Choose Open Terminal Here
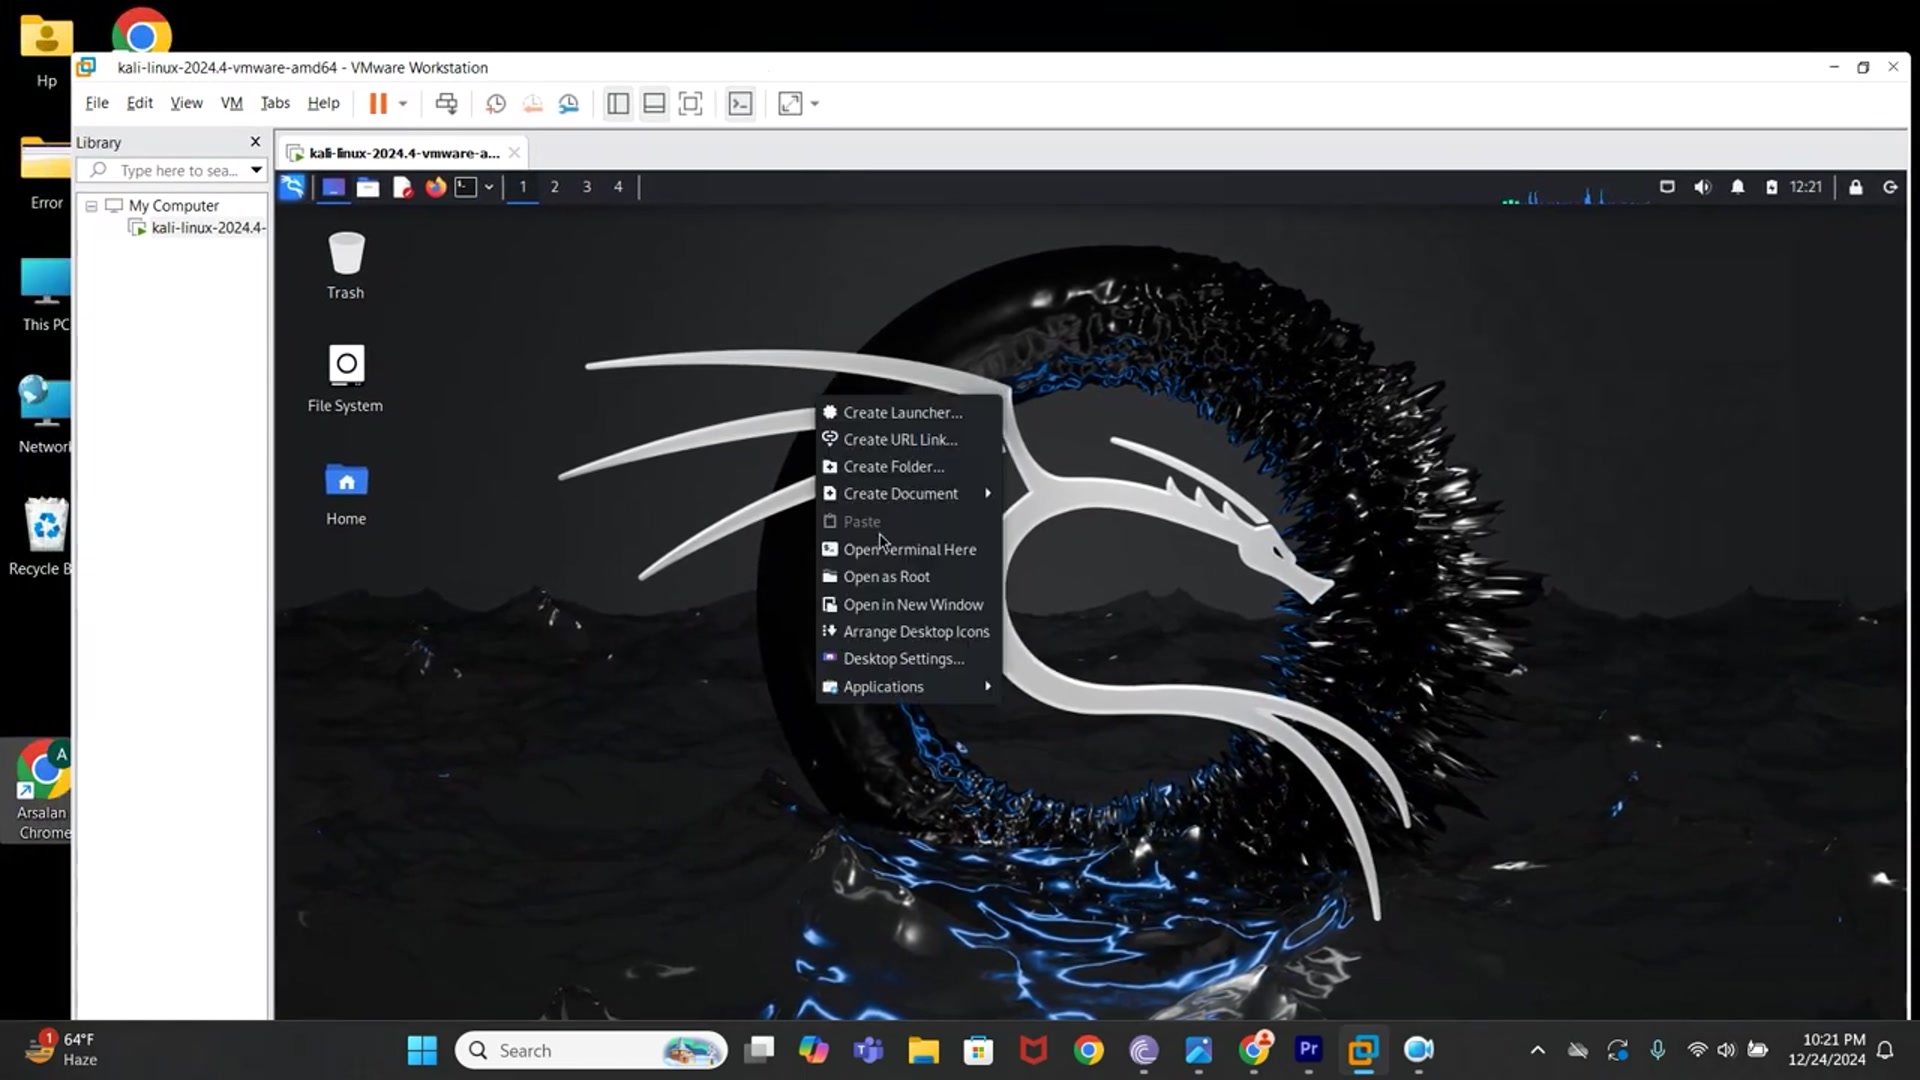 click(x=909, y=550)
